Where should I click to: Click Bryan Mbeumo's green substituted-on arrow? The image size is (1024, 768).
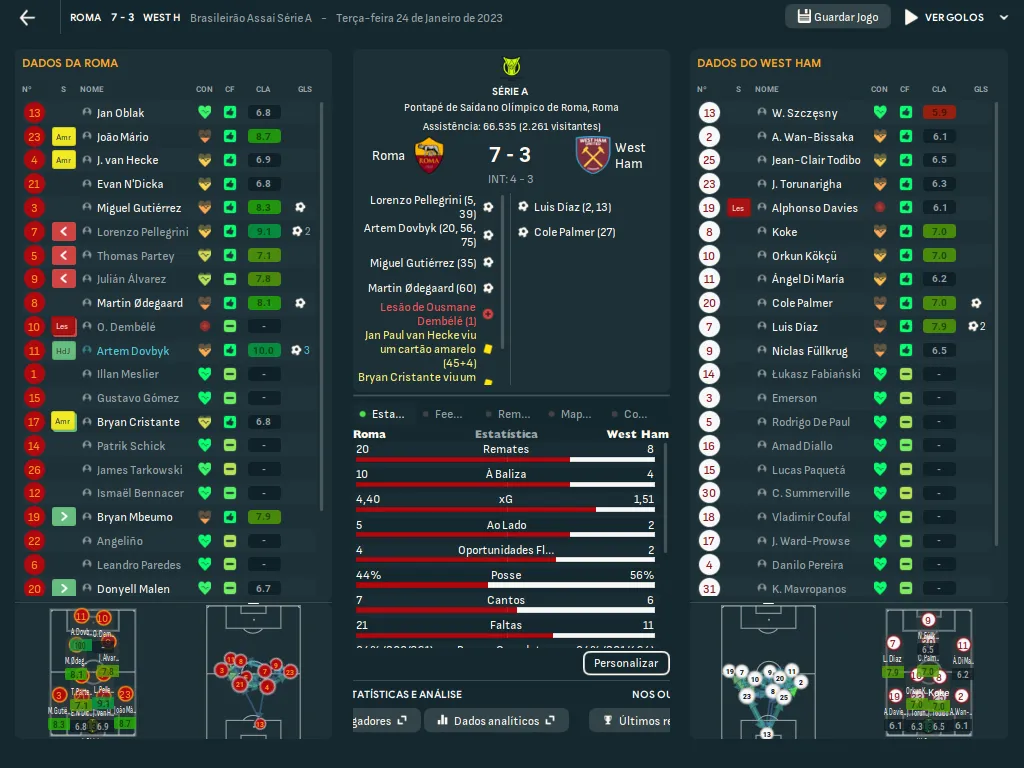[x=64, y=517]
